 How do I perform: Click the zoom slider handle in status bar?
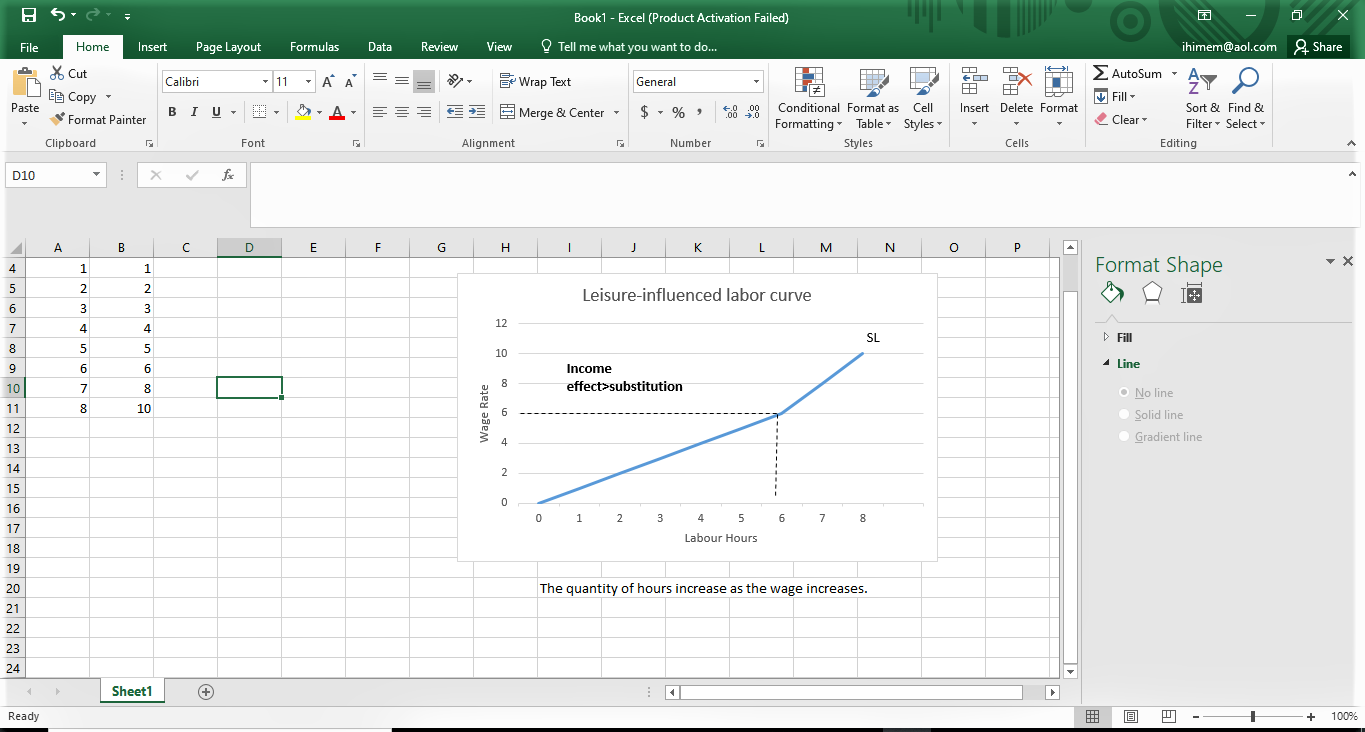[1253, 717]
